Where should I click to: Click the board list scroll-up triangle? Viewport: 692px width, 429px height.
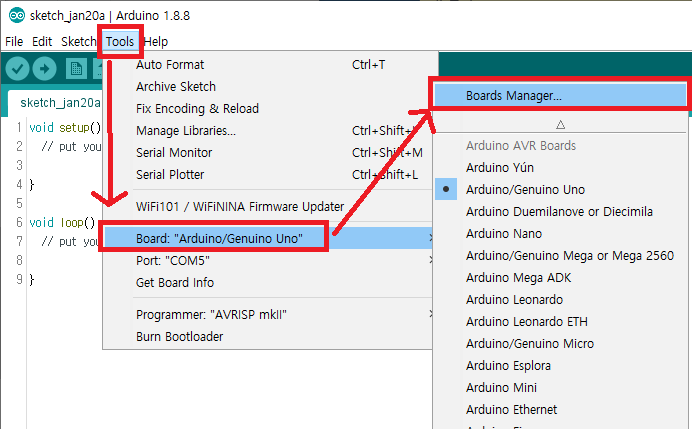[x=560, y=124]
